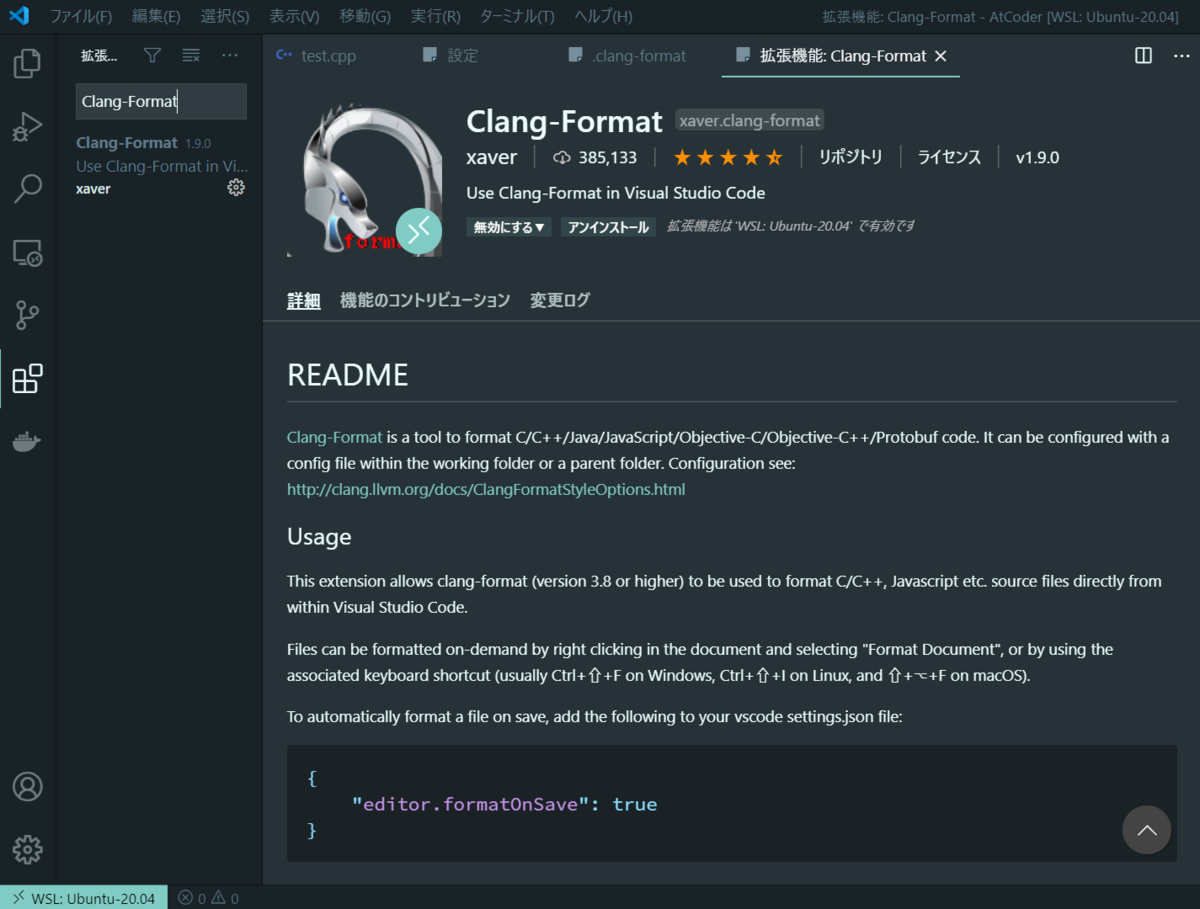Select the 変更ログ tab
This screenshot has height=909, width=1200.
click(560, 300)
